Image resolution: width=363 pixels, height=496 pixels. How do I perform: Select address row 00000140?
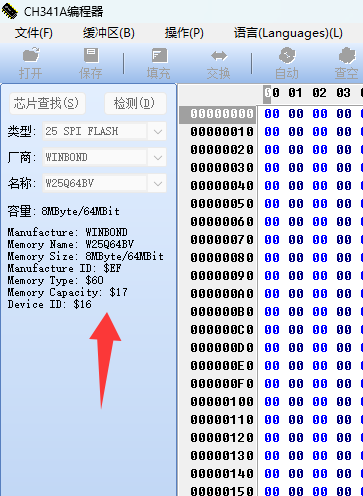(222, 474)
